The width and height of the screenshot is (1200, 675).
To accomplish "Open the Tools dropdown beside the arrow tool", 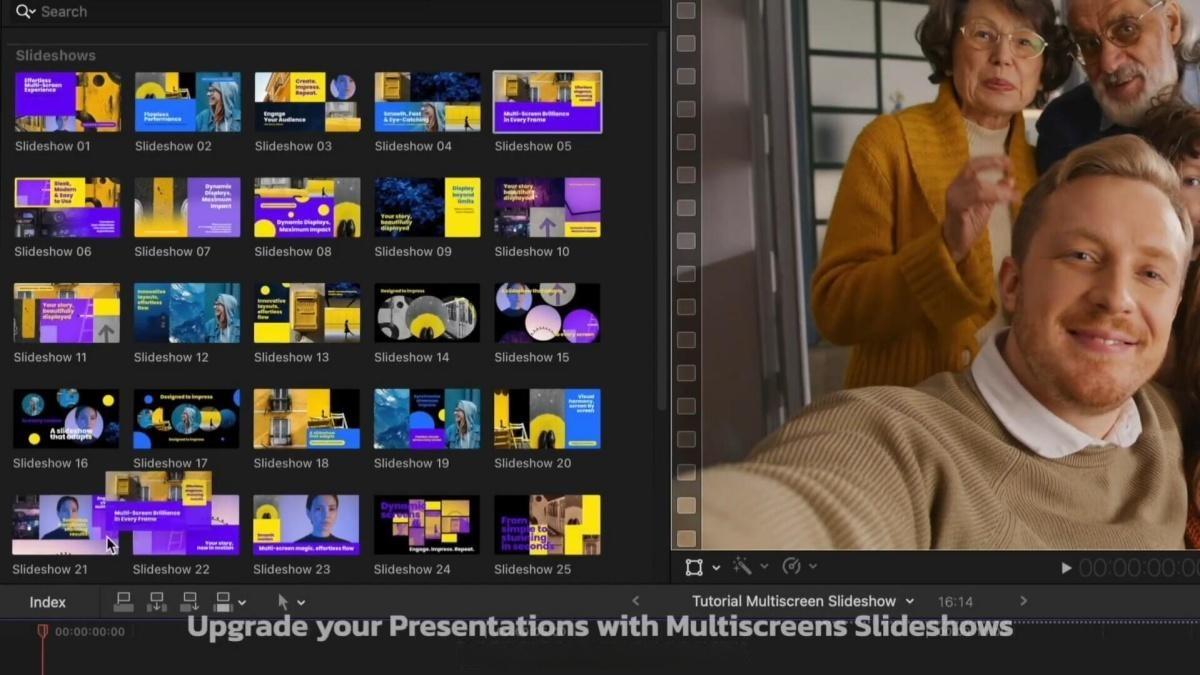I will [x=300, y=600].
